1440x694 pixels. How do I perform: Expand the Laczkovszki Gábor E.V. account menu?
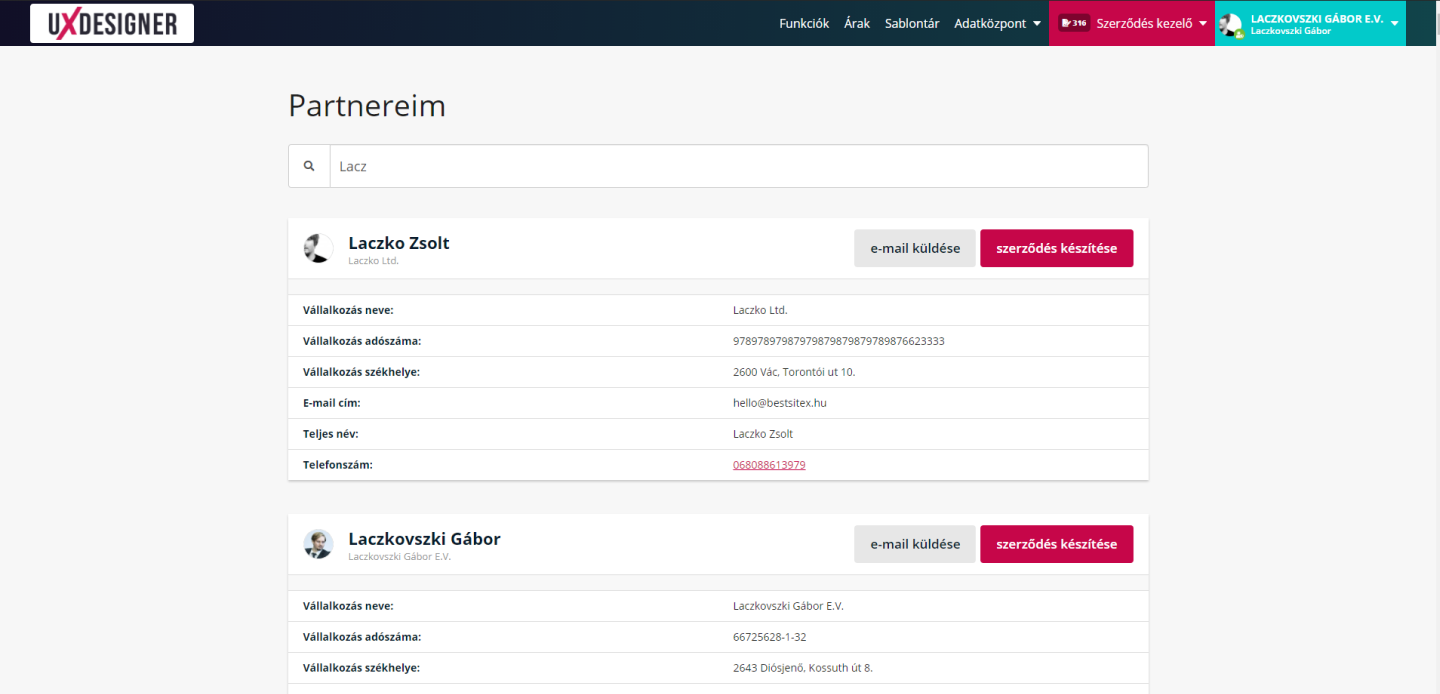[x=1394, y=23]
